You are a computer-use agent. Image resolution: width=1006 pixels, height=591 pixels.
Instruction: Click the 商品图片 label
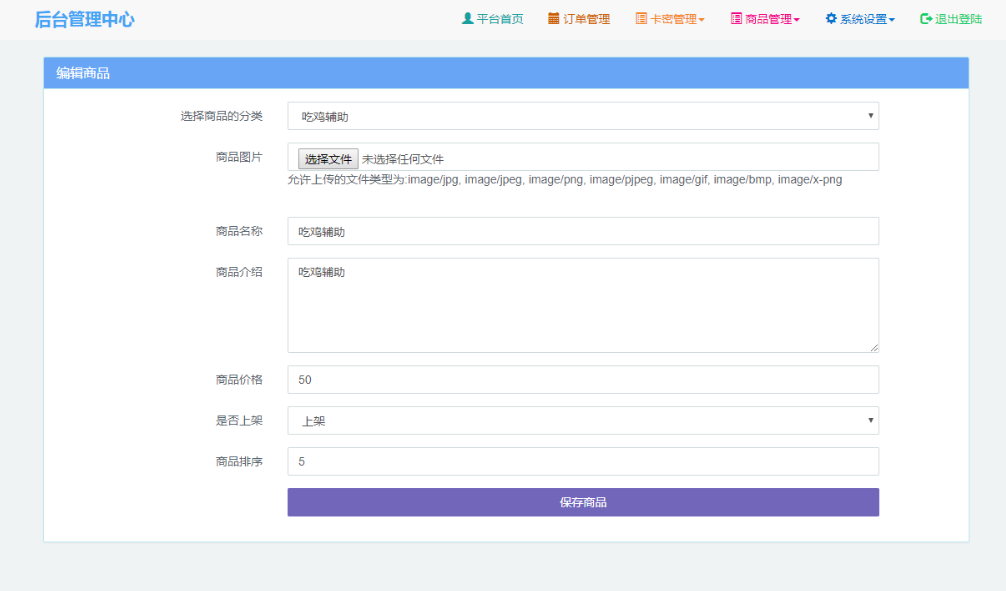coord(239,157)
